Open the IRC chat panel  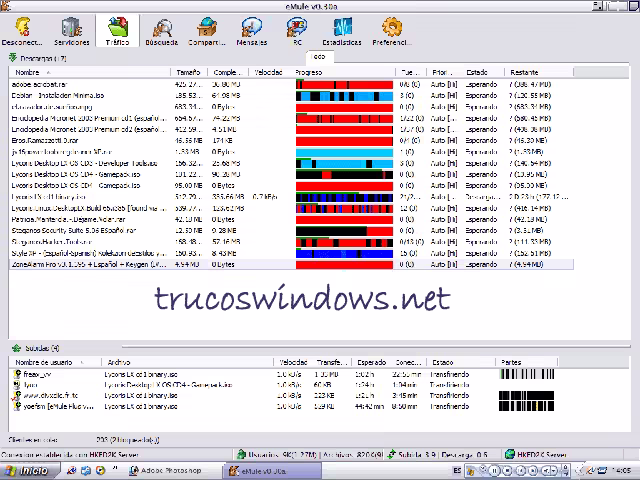tap(297, 31)
